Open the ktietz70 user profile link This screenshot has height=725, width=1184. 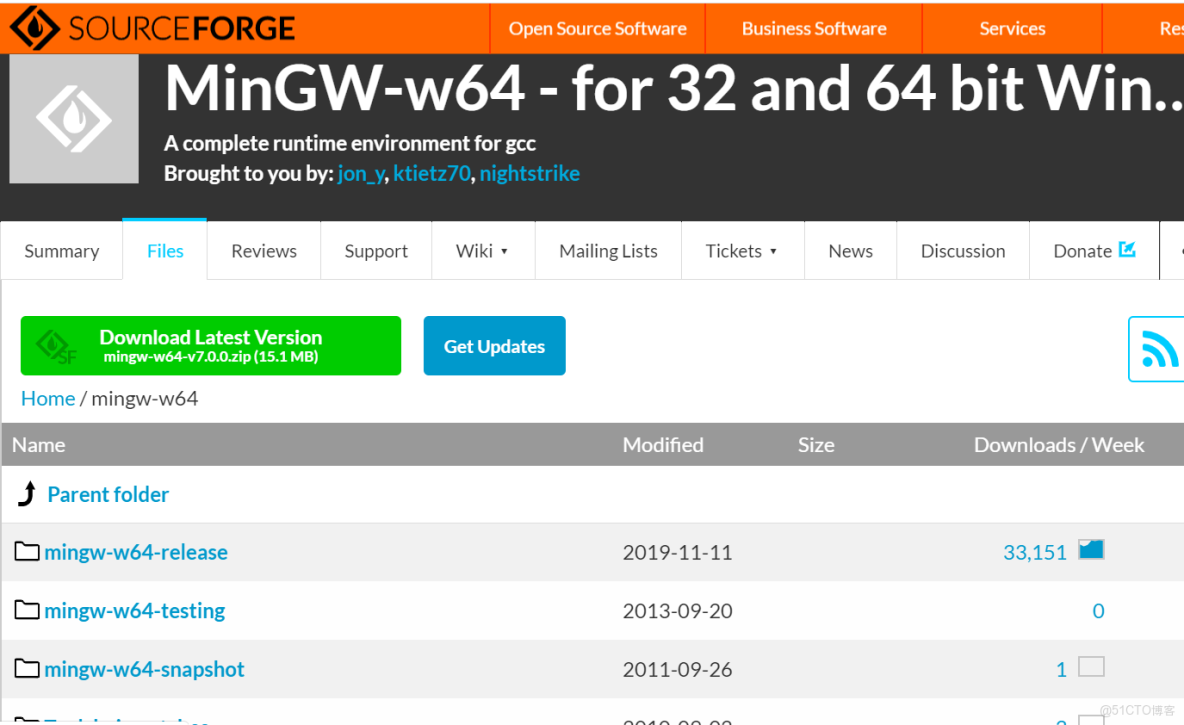432,173
